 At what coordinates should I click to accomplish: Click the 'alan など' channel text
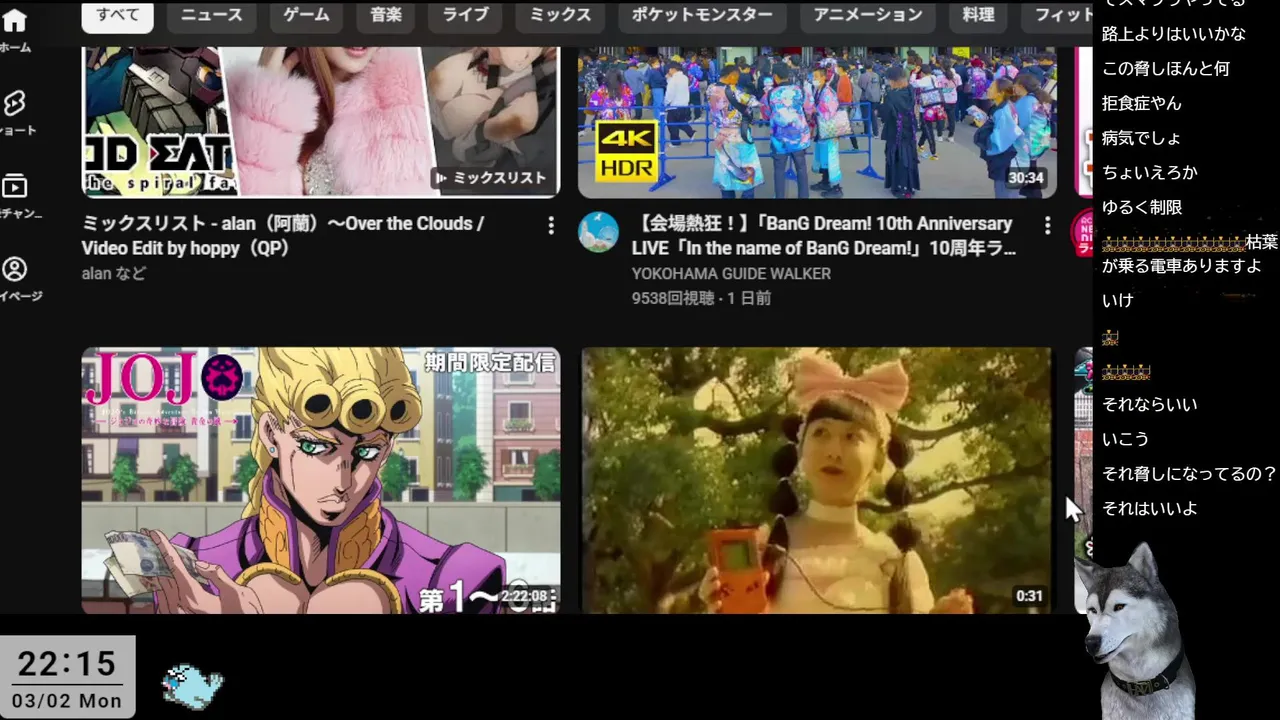(x=113, y=273)
